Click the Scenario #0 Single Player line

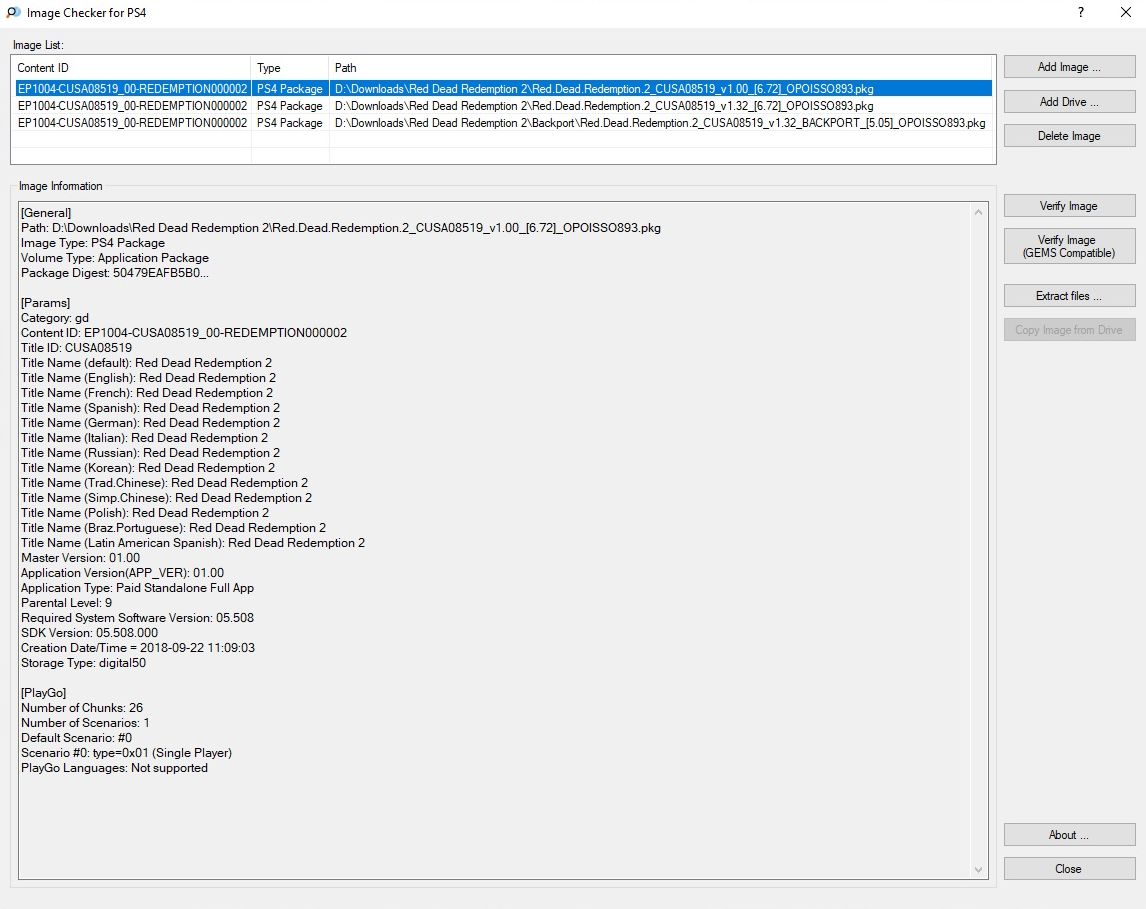click(126, 753)
